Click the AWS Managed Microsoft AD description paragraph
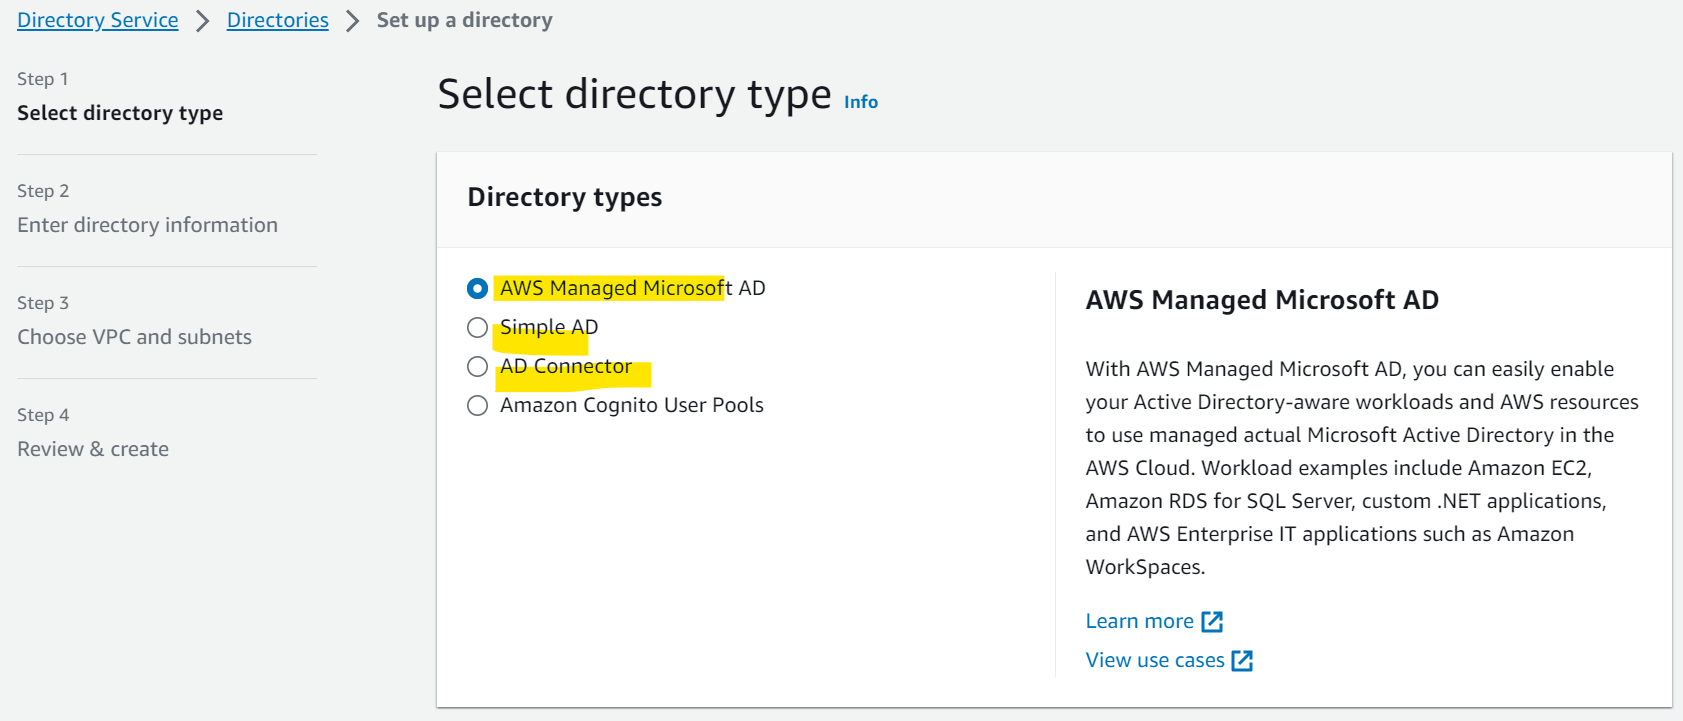The image size is (1683, 721). 1362,468
